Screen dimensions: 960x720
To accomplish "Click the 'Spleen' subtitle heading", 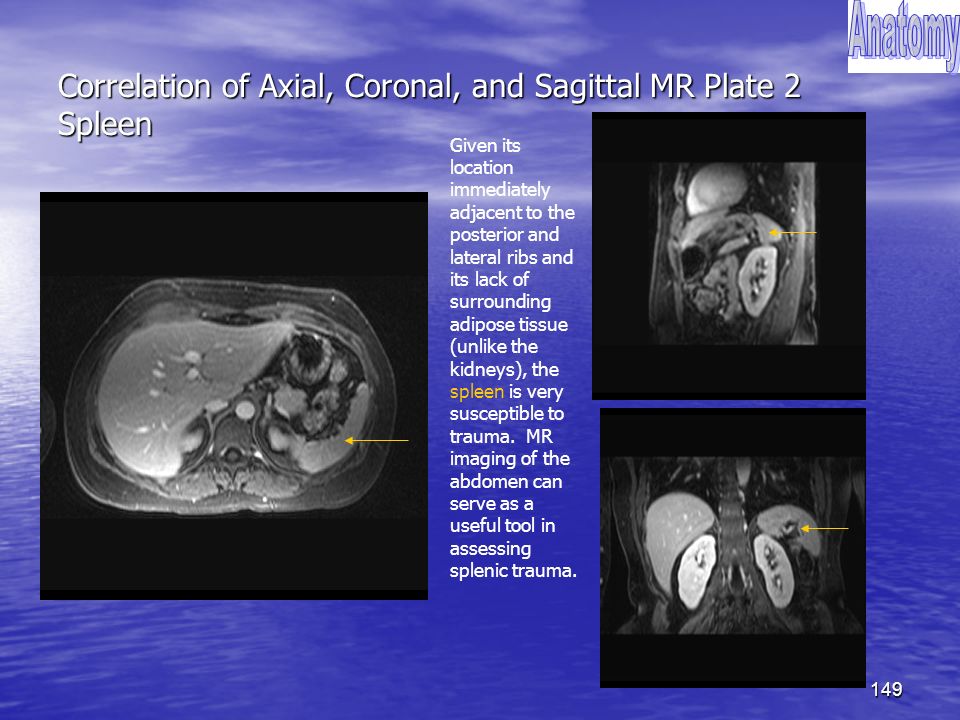I will (x=105, y=124).
